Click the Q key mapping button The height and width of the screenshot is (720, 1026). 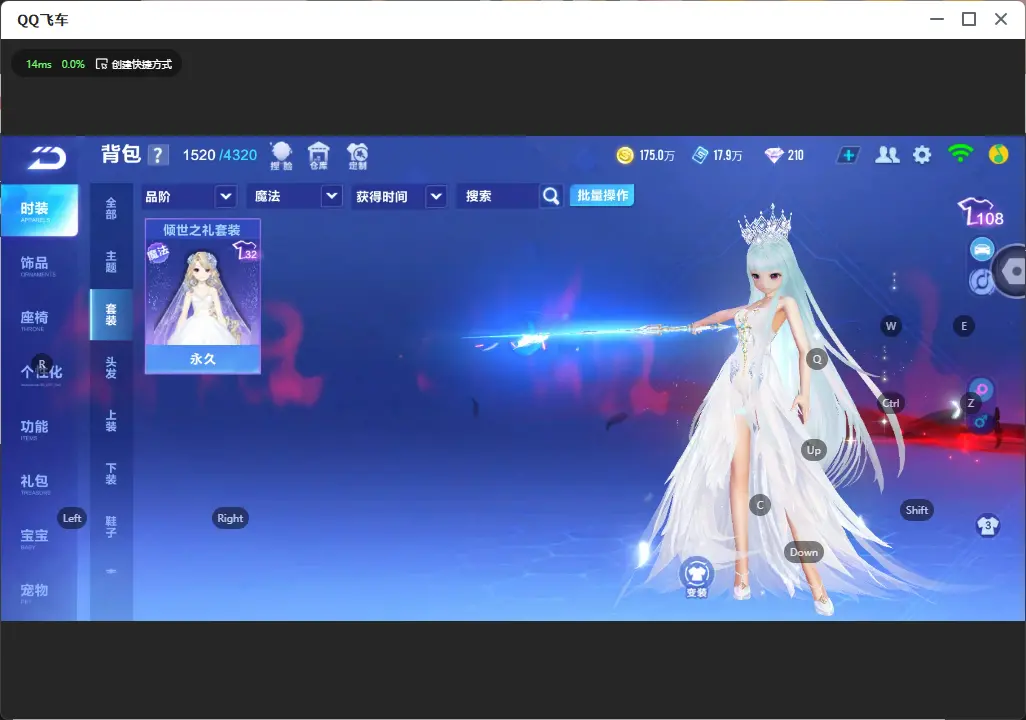click(x=817, y=359)
